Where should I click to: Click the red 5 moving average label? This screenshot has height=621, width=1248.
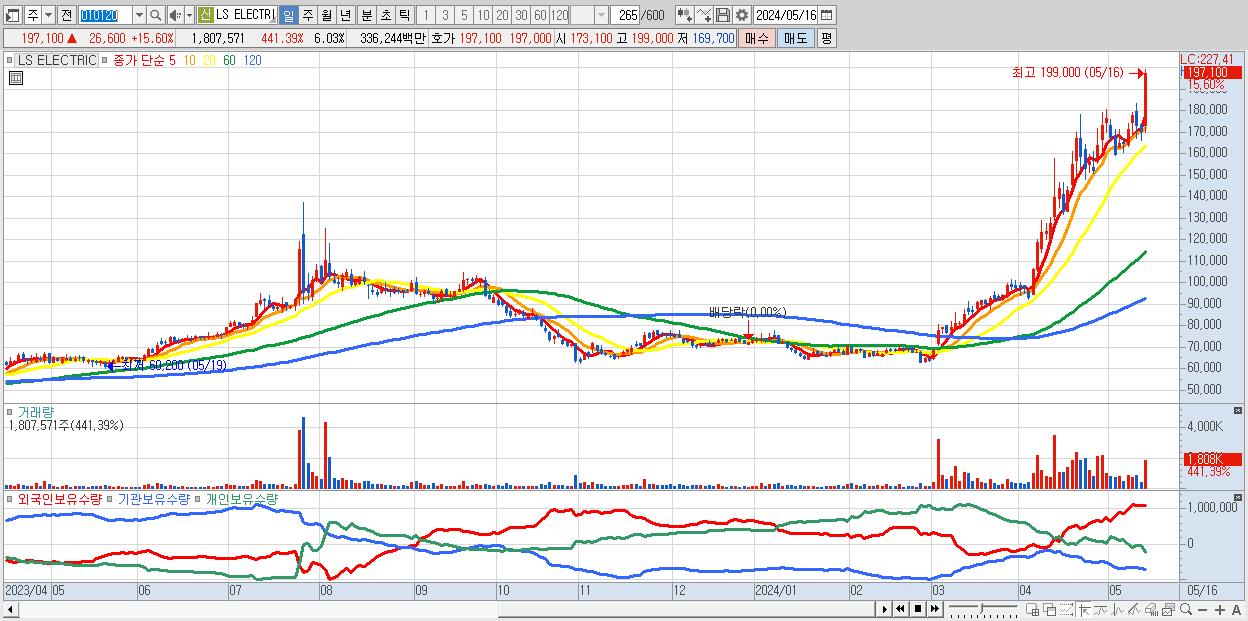pos(172,60)
